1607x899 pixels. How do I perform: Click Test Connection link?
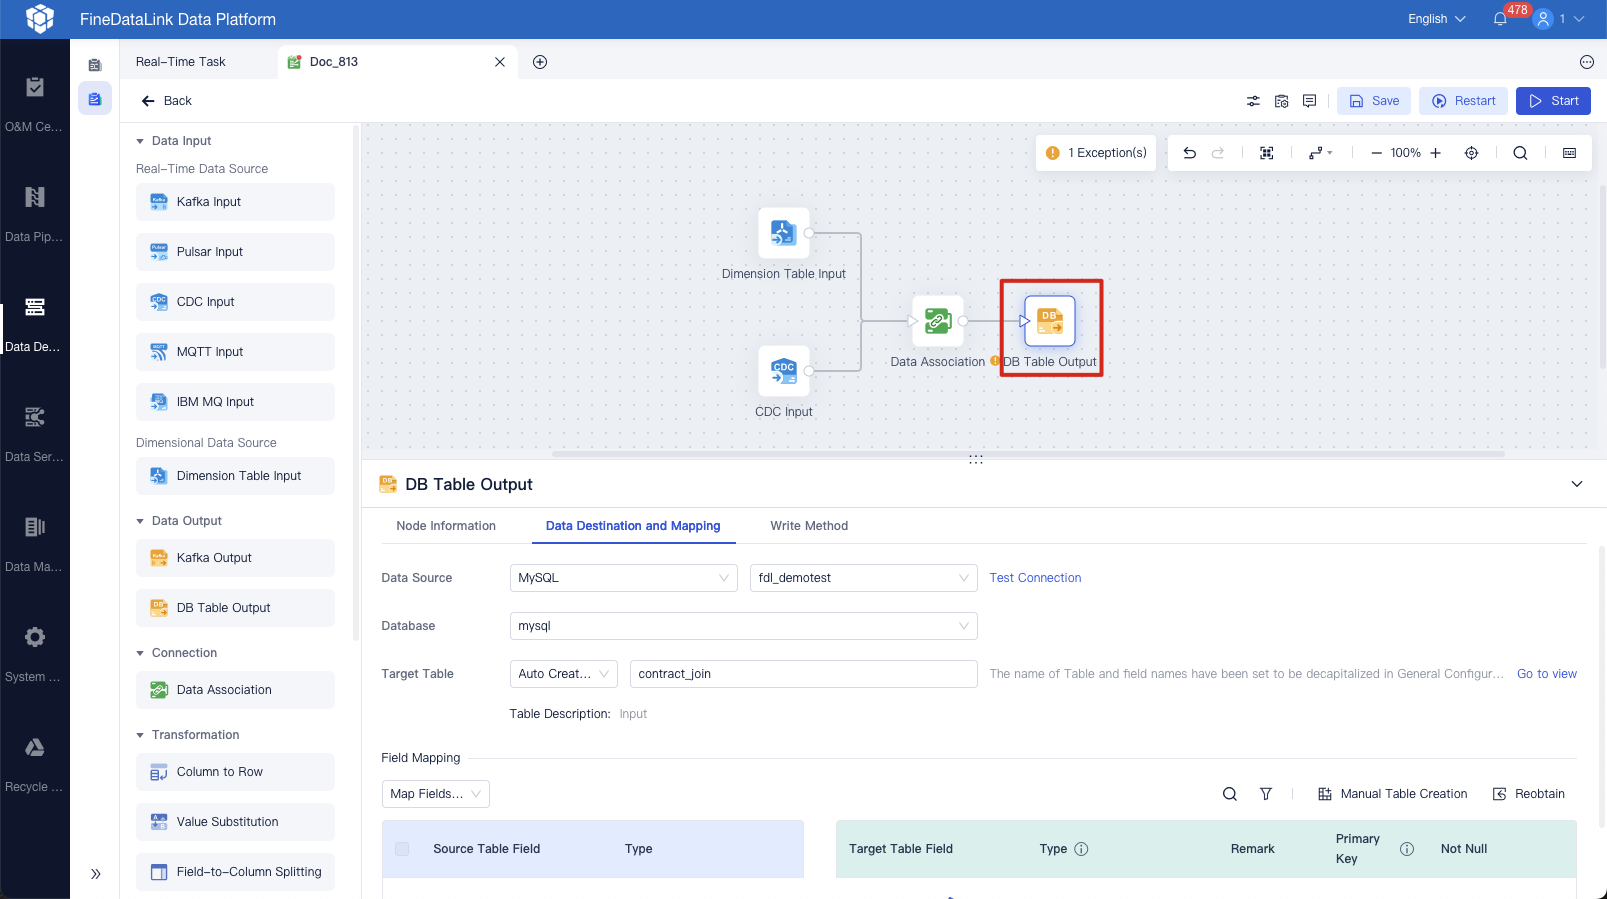1035,578
